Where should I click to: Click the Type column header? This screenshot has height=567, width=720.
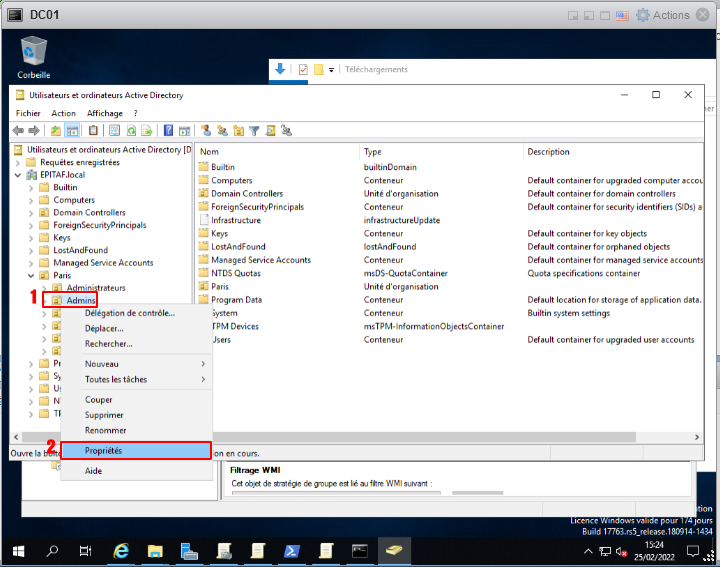(x=373, y=152)
